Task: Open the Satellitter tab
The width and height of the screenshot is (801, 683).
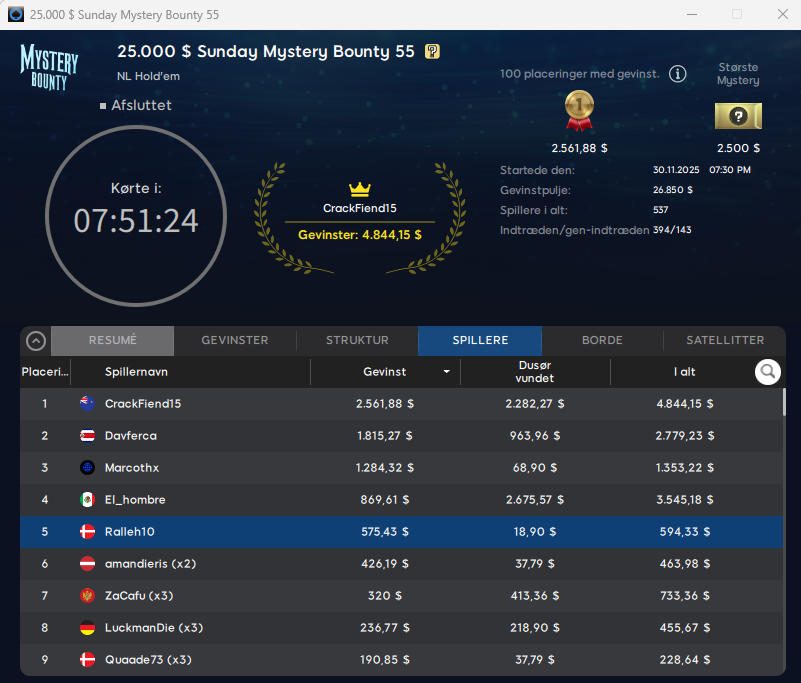Action: click(x=725, y=340)
